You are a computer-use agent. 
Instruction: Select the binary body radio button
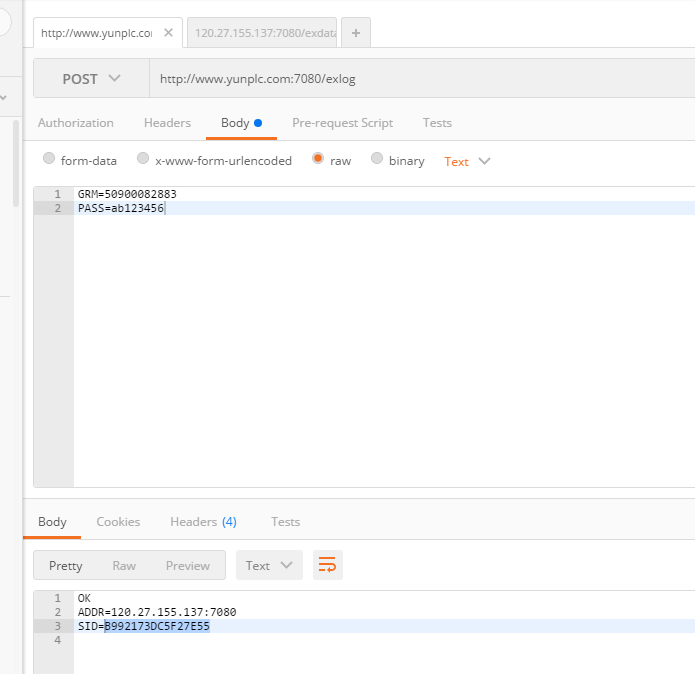377,159
